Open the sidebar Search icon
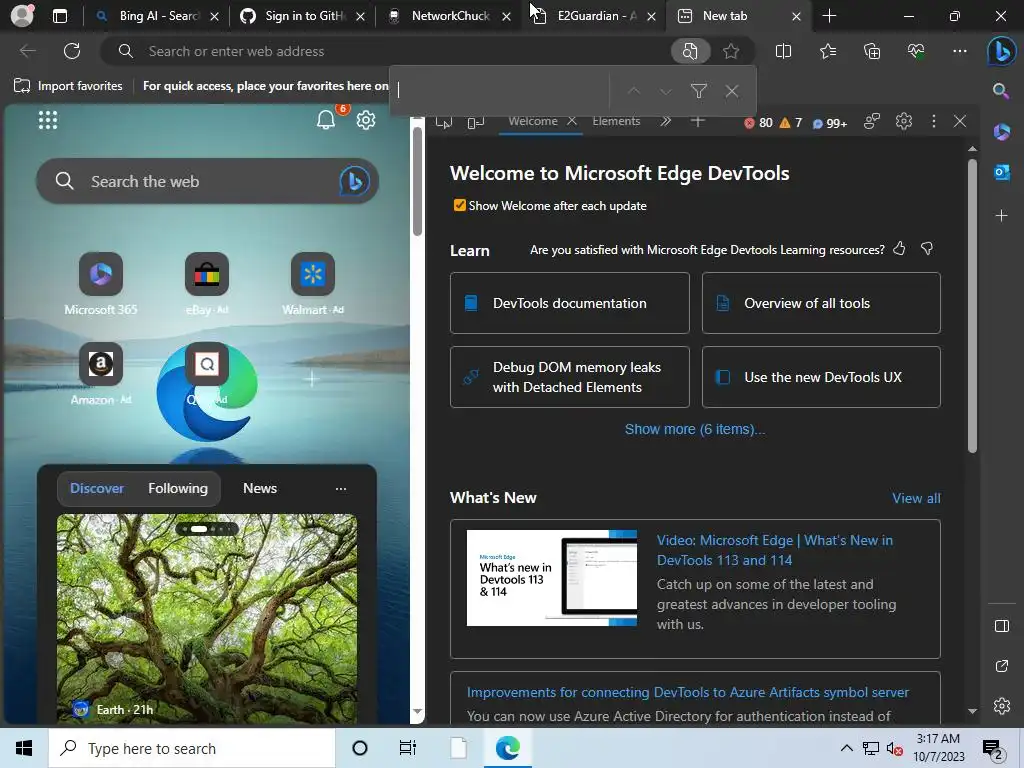This screenshot has width=1024, height=768. pyautogui.click(x=1001, y=91)
